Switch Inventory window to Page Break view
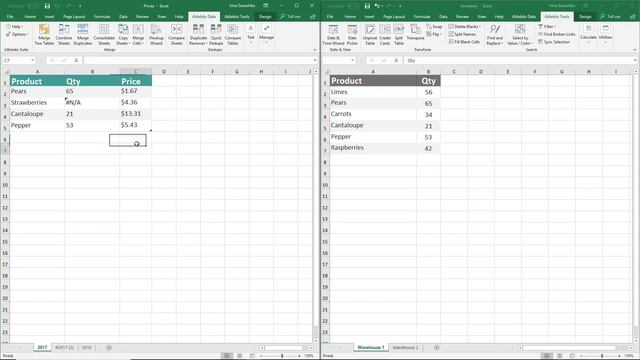Screen dimensions: 640x360 pyautogui.click(x=572, y=356)
